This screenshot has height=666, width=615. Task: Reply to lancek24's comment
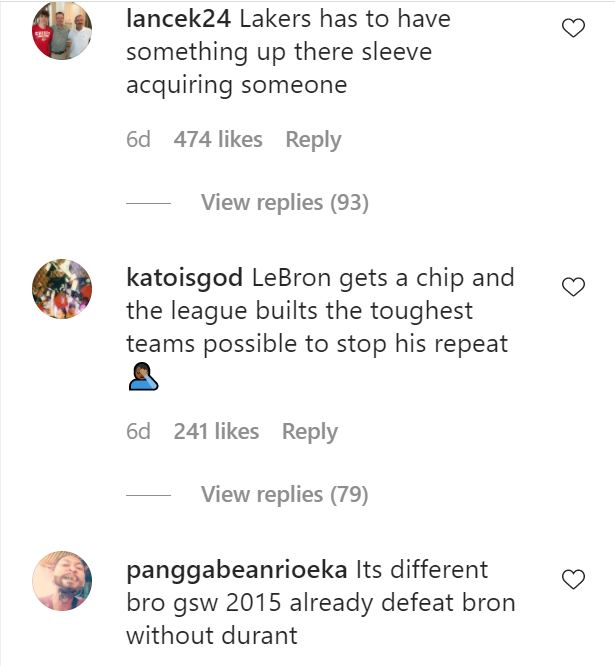tap(313, 140)
